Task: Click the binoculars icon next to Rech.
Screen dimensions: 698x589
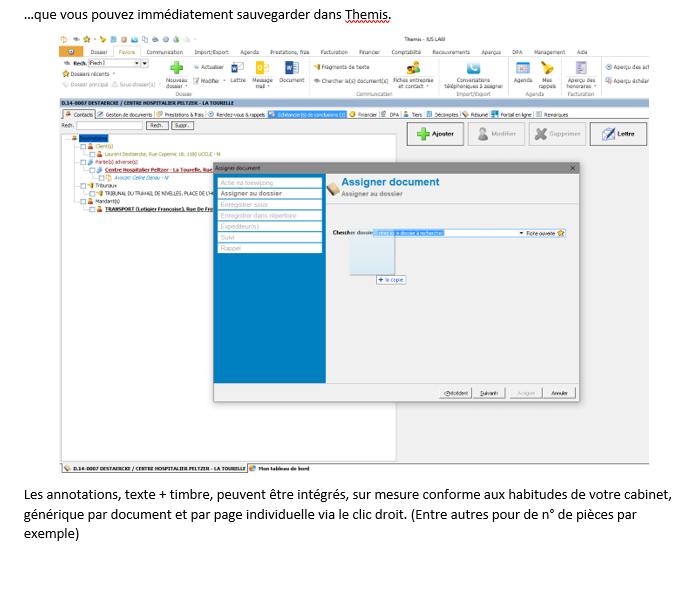Action: tap(67, 63)
